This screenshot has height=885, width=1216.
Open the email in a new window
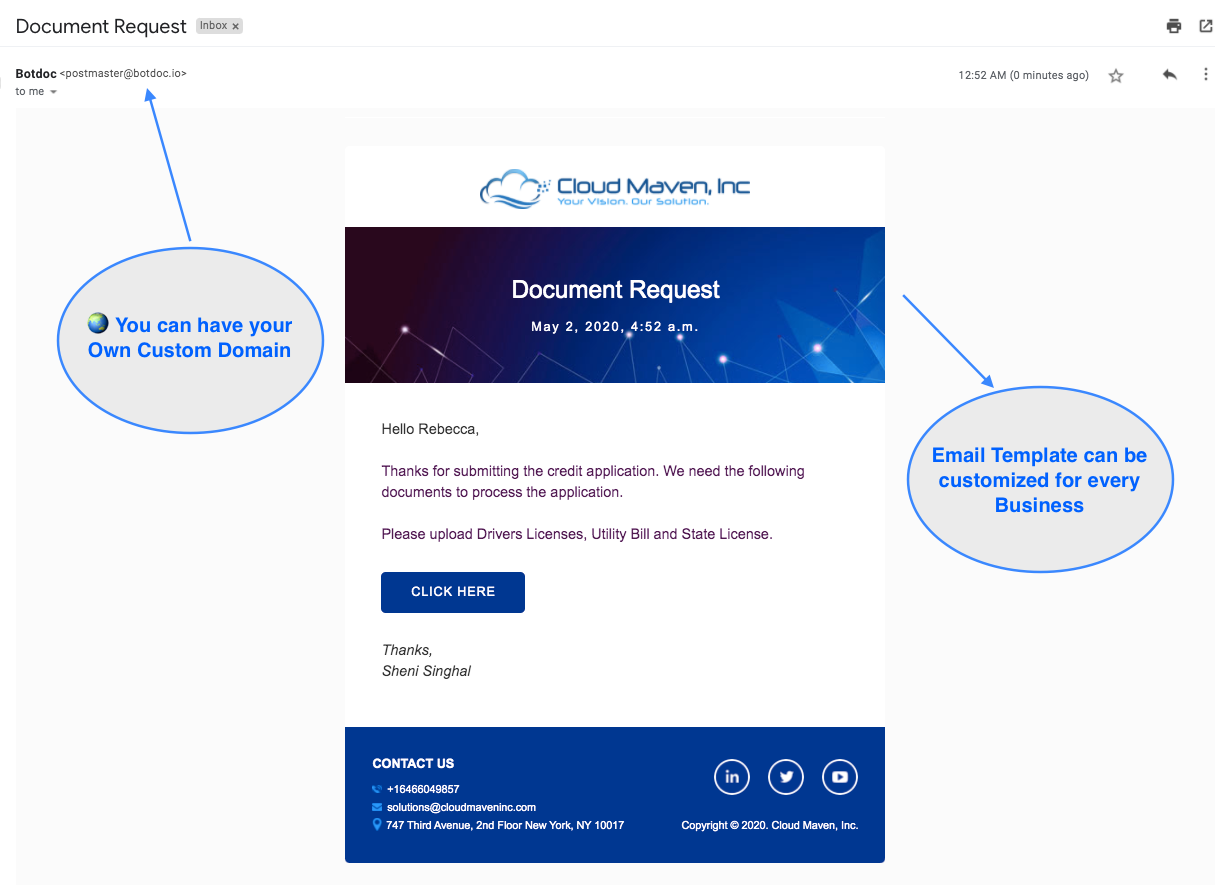tap(1205, 25)
